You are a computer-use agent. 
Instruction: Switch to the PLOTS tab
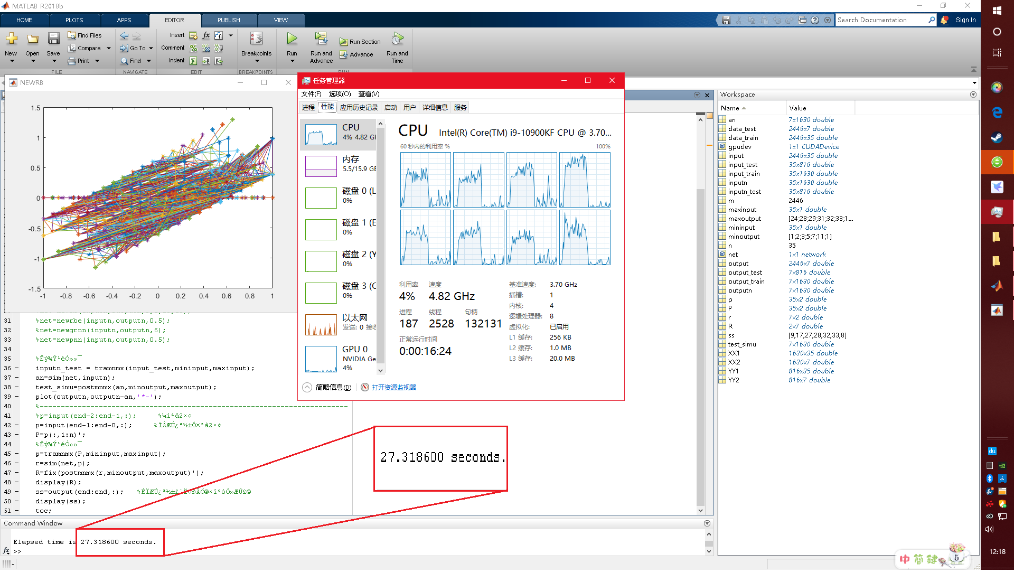(x=75, y=19)
